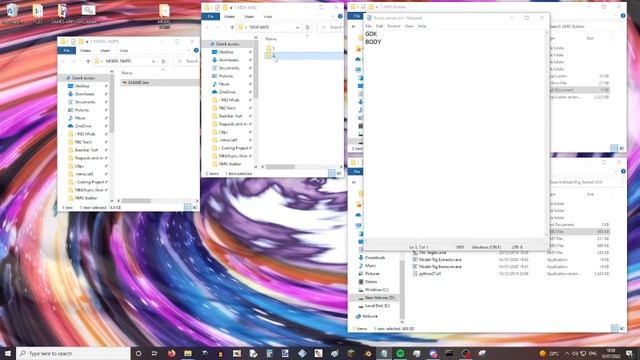Open Spotify from the taskbar
The width and height of the screenshot is (640, 360).
(400, 353)
